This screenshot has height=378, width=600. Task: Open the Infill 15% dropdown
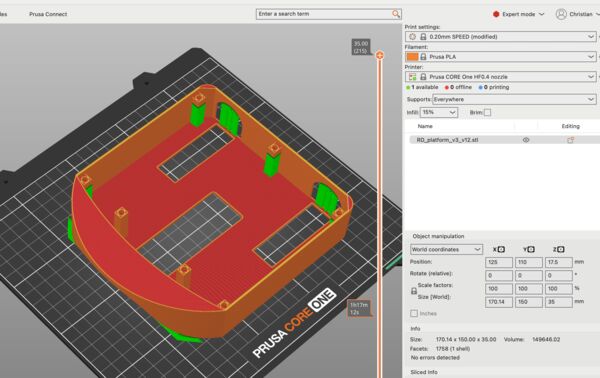pyautogui.click(x=439, y=112)
